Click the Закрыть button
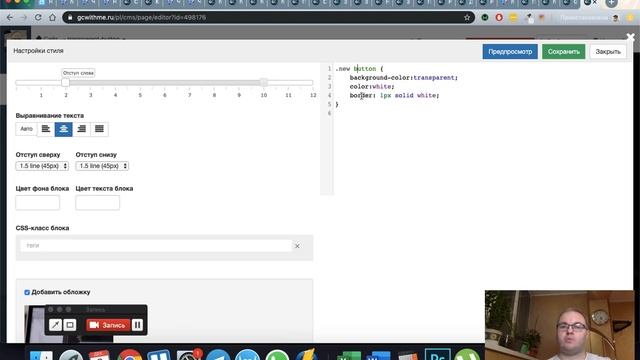 [607, 52]
